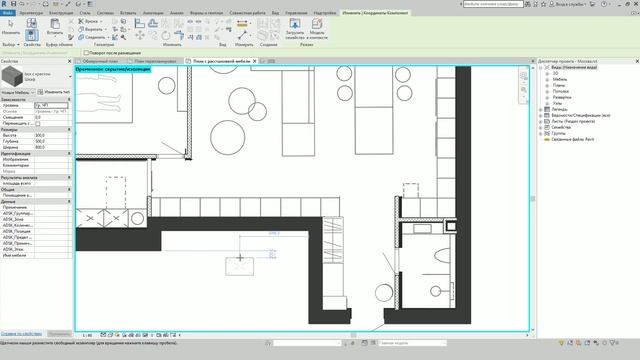Collapse the Зависимости property group

(x=69, y=100)
